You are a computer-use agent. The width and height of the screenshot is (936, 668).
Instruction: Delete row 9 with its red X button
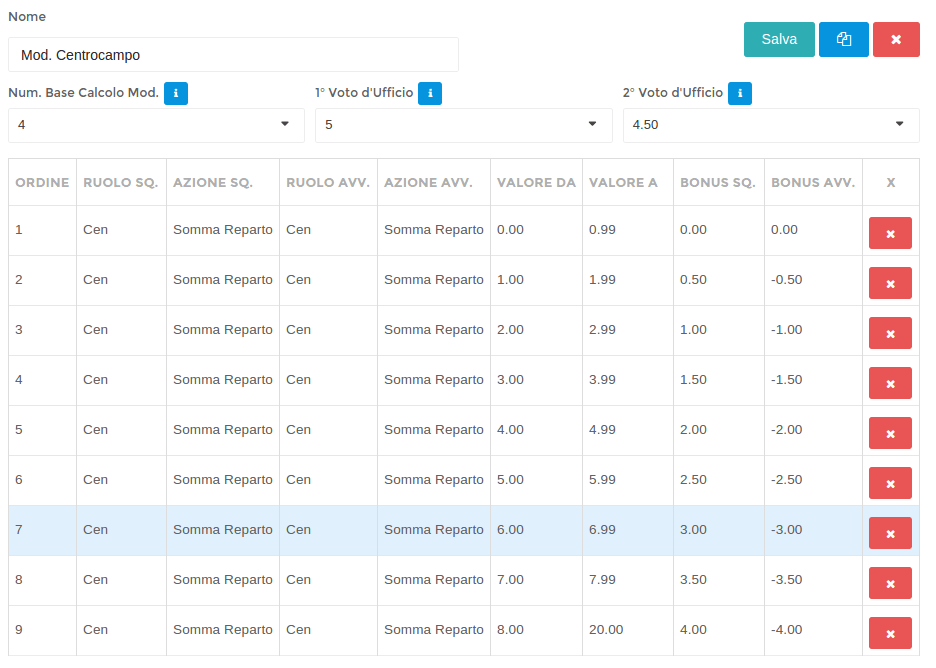pyautogui.click(x=890, y=633)
